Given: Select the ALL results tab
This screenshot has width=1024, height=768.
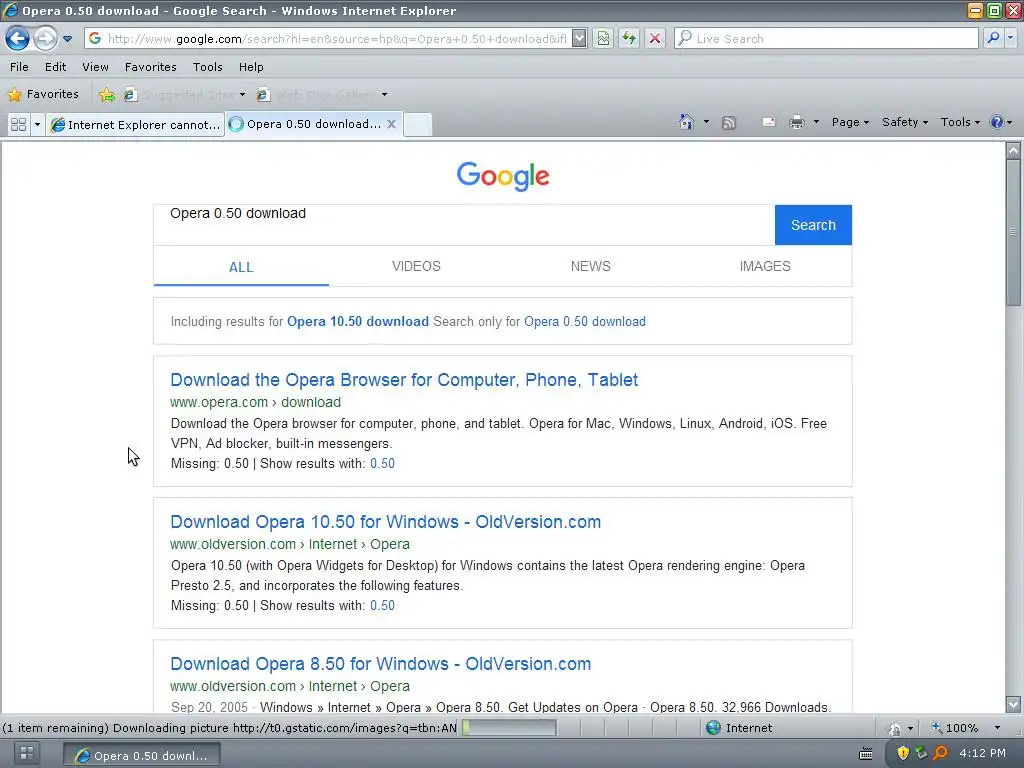Looking at the screenshot, I should [x=241, y=267].
